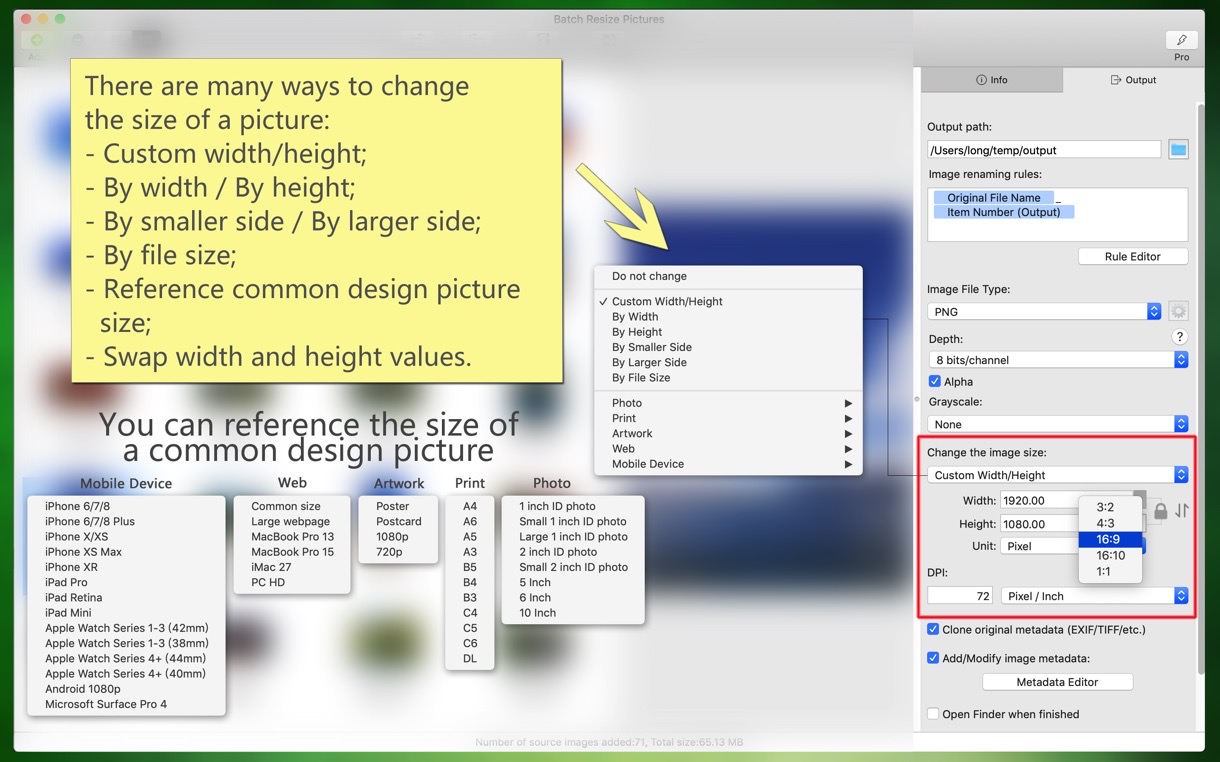
Task: Select Original File Name rename token
Action: [993, 198]
